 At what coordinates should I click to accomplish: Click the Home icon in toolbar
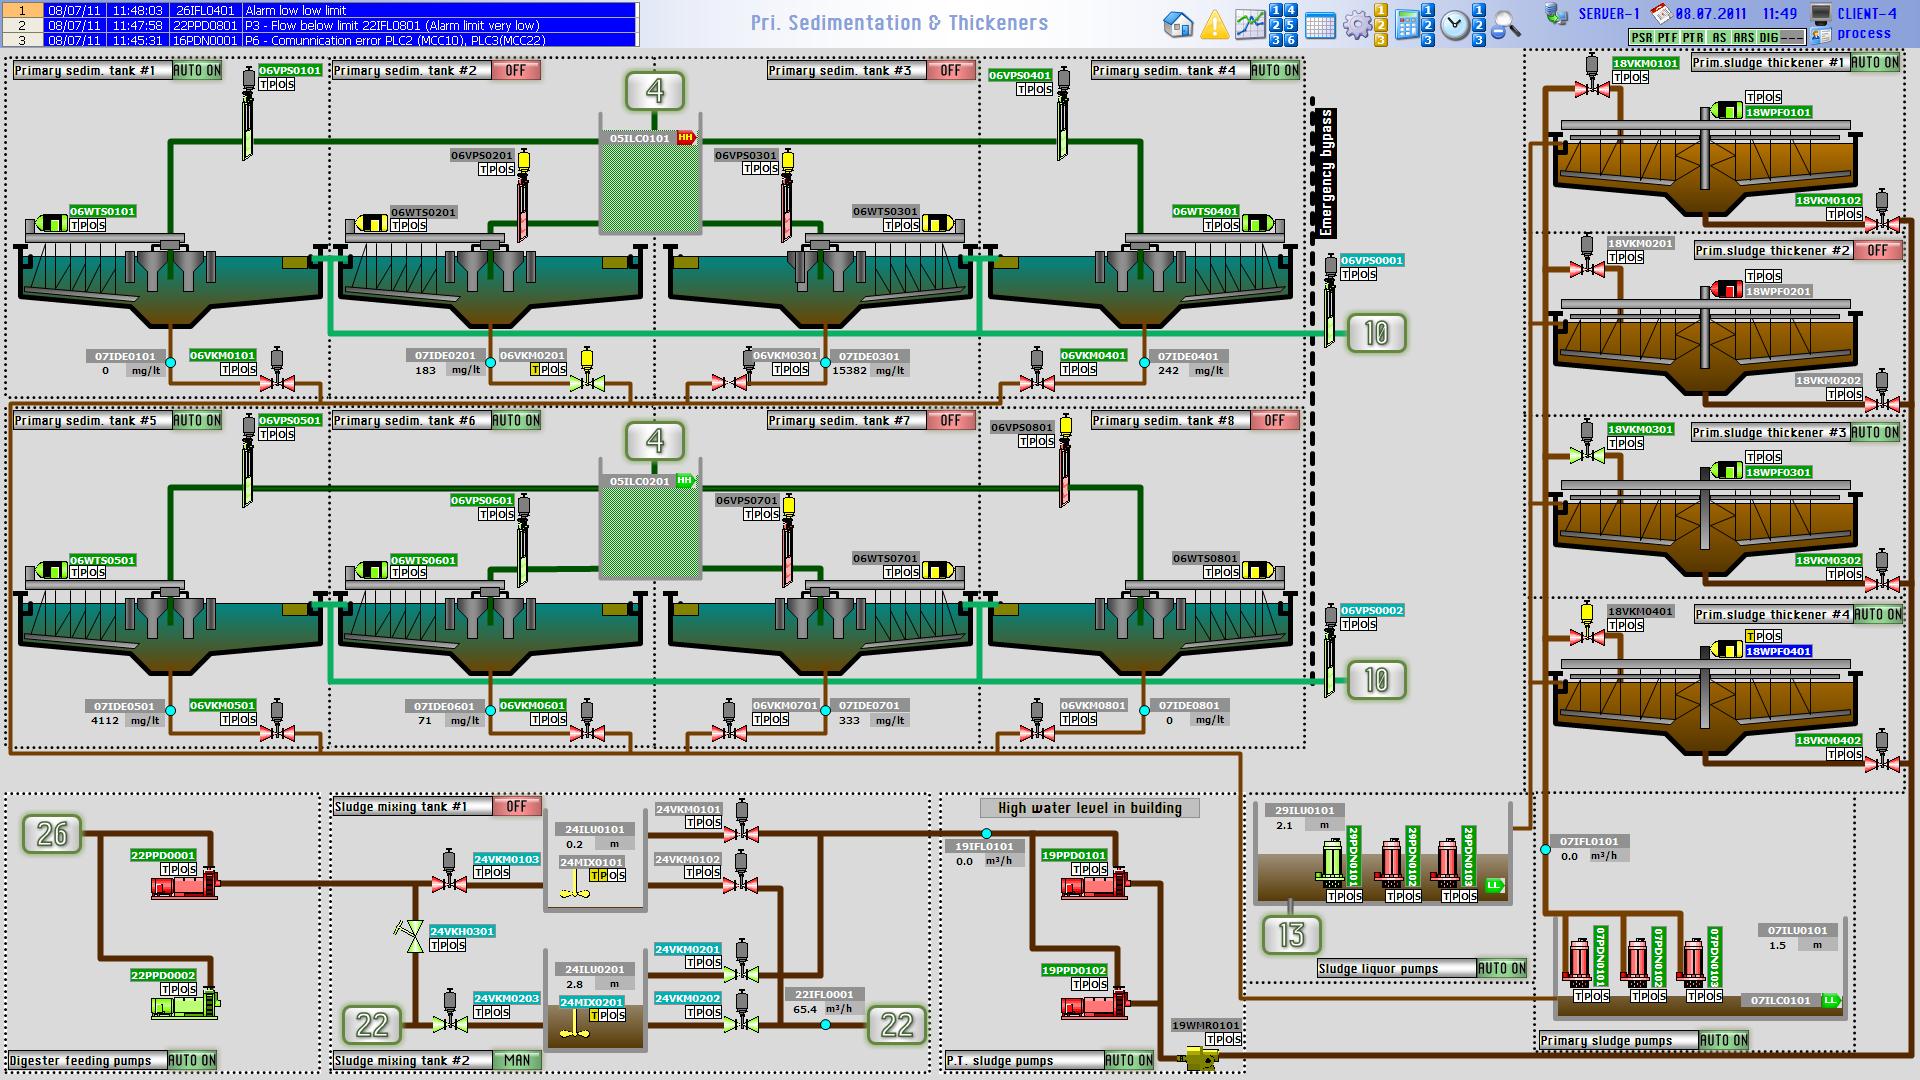click(1179, 24)
